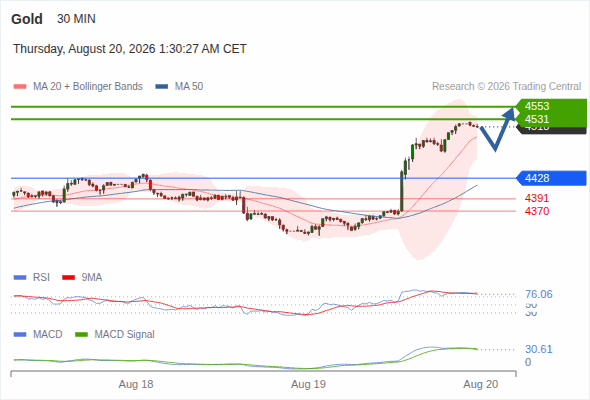The width and height of the screenshot is (590, 400).
Task: Click the pink MA 20 Bollinger legend swatch
Action: pyautogui.click(x=20, y=87)
